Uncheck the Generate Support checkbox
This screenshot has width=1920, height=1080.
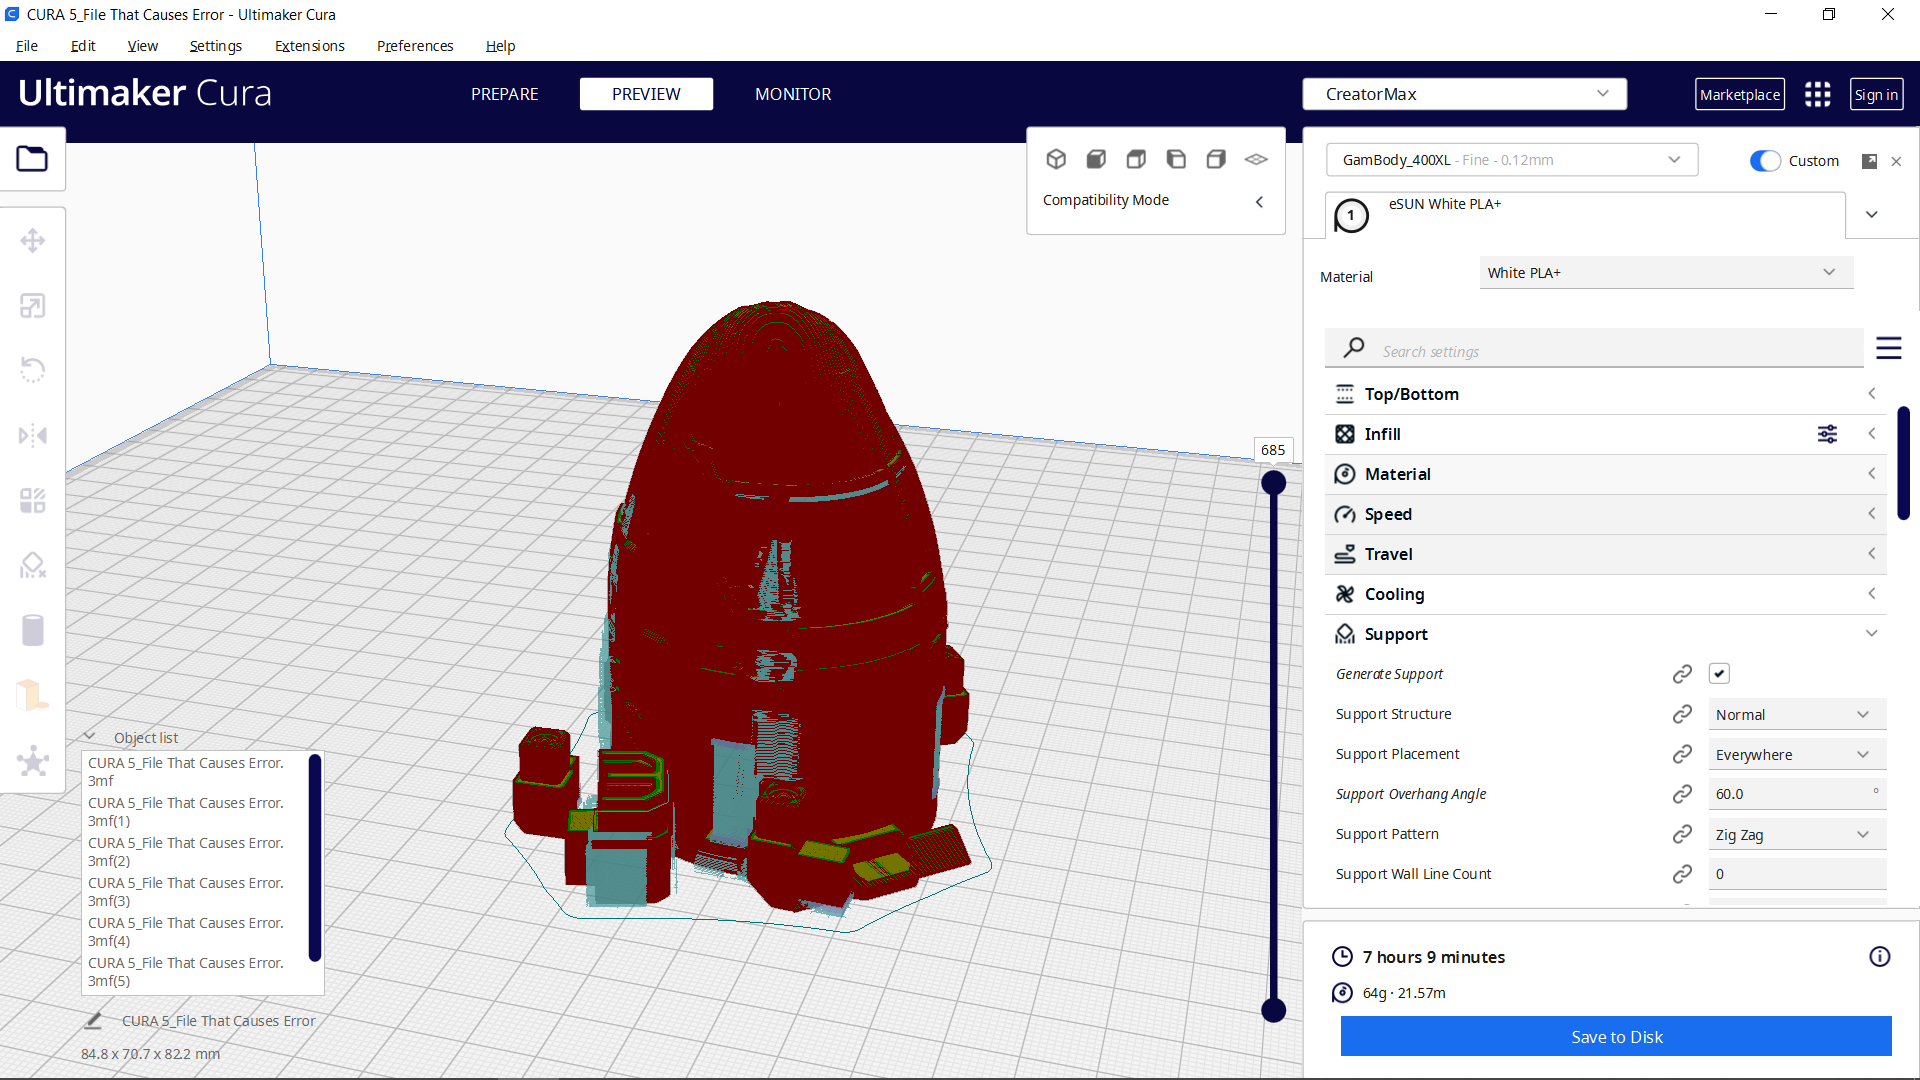(1719, 674)
